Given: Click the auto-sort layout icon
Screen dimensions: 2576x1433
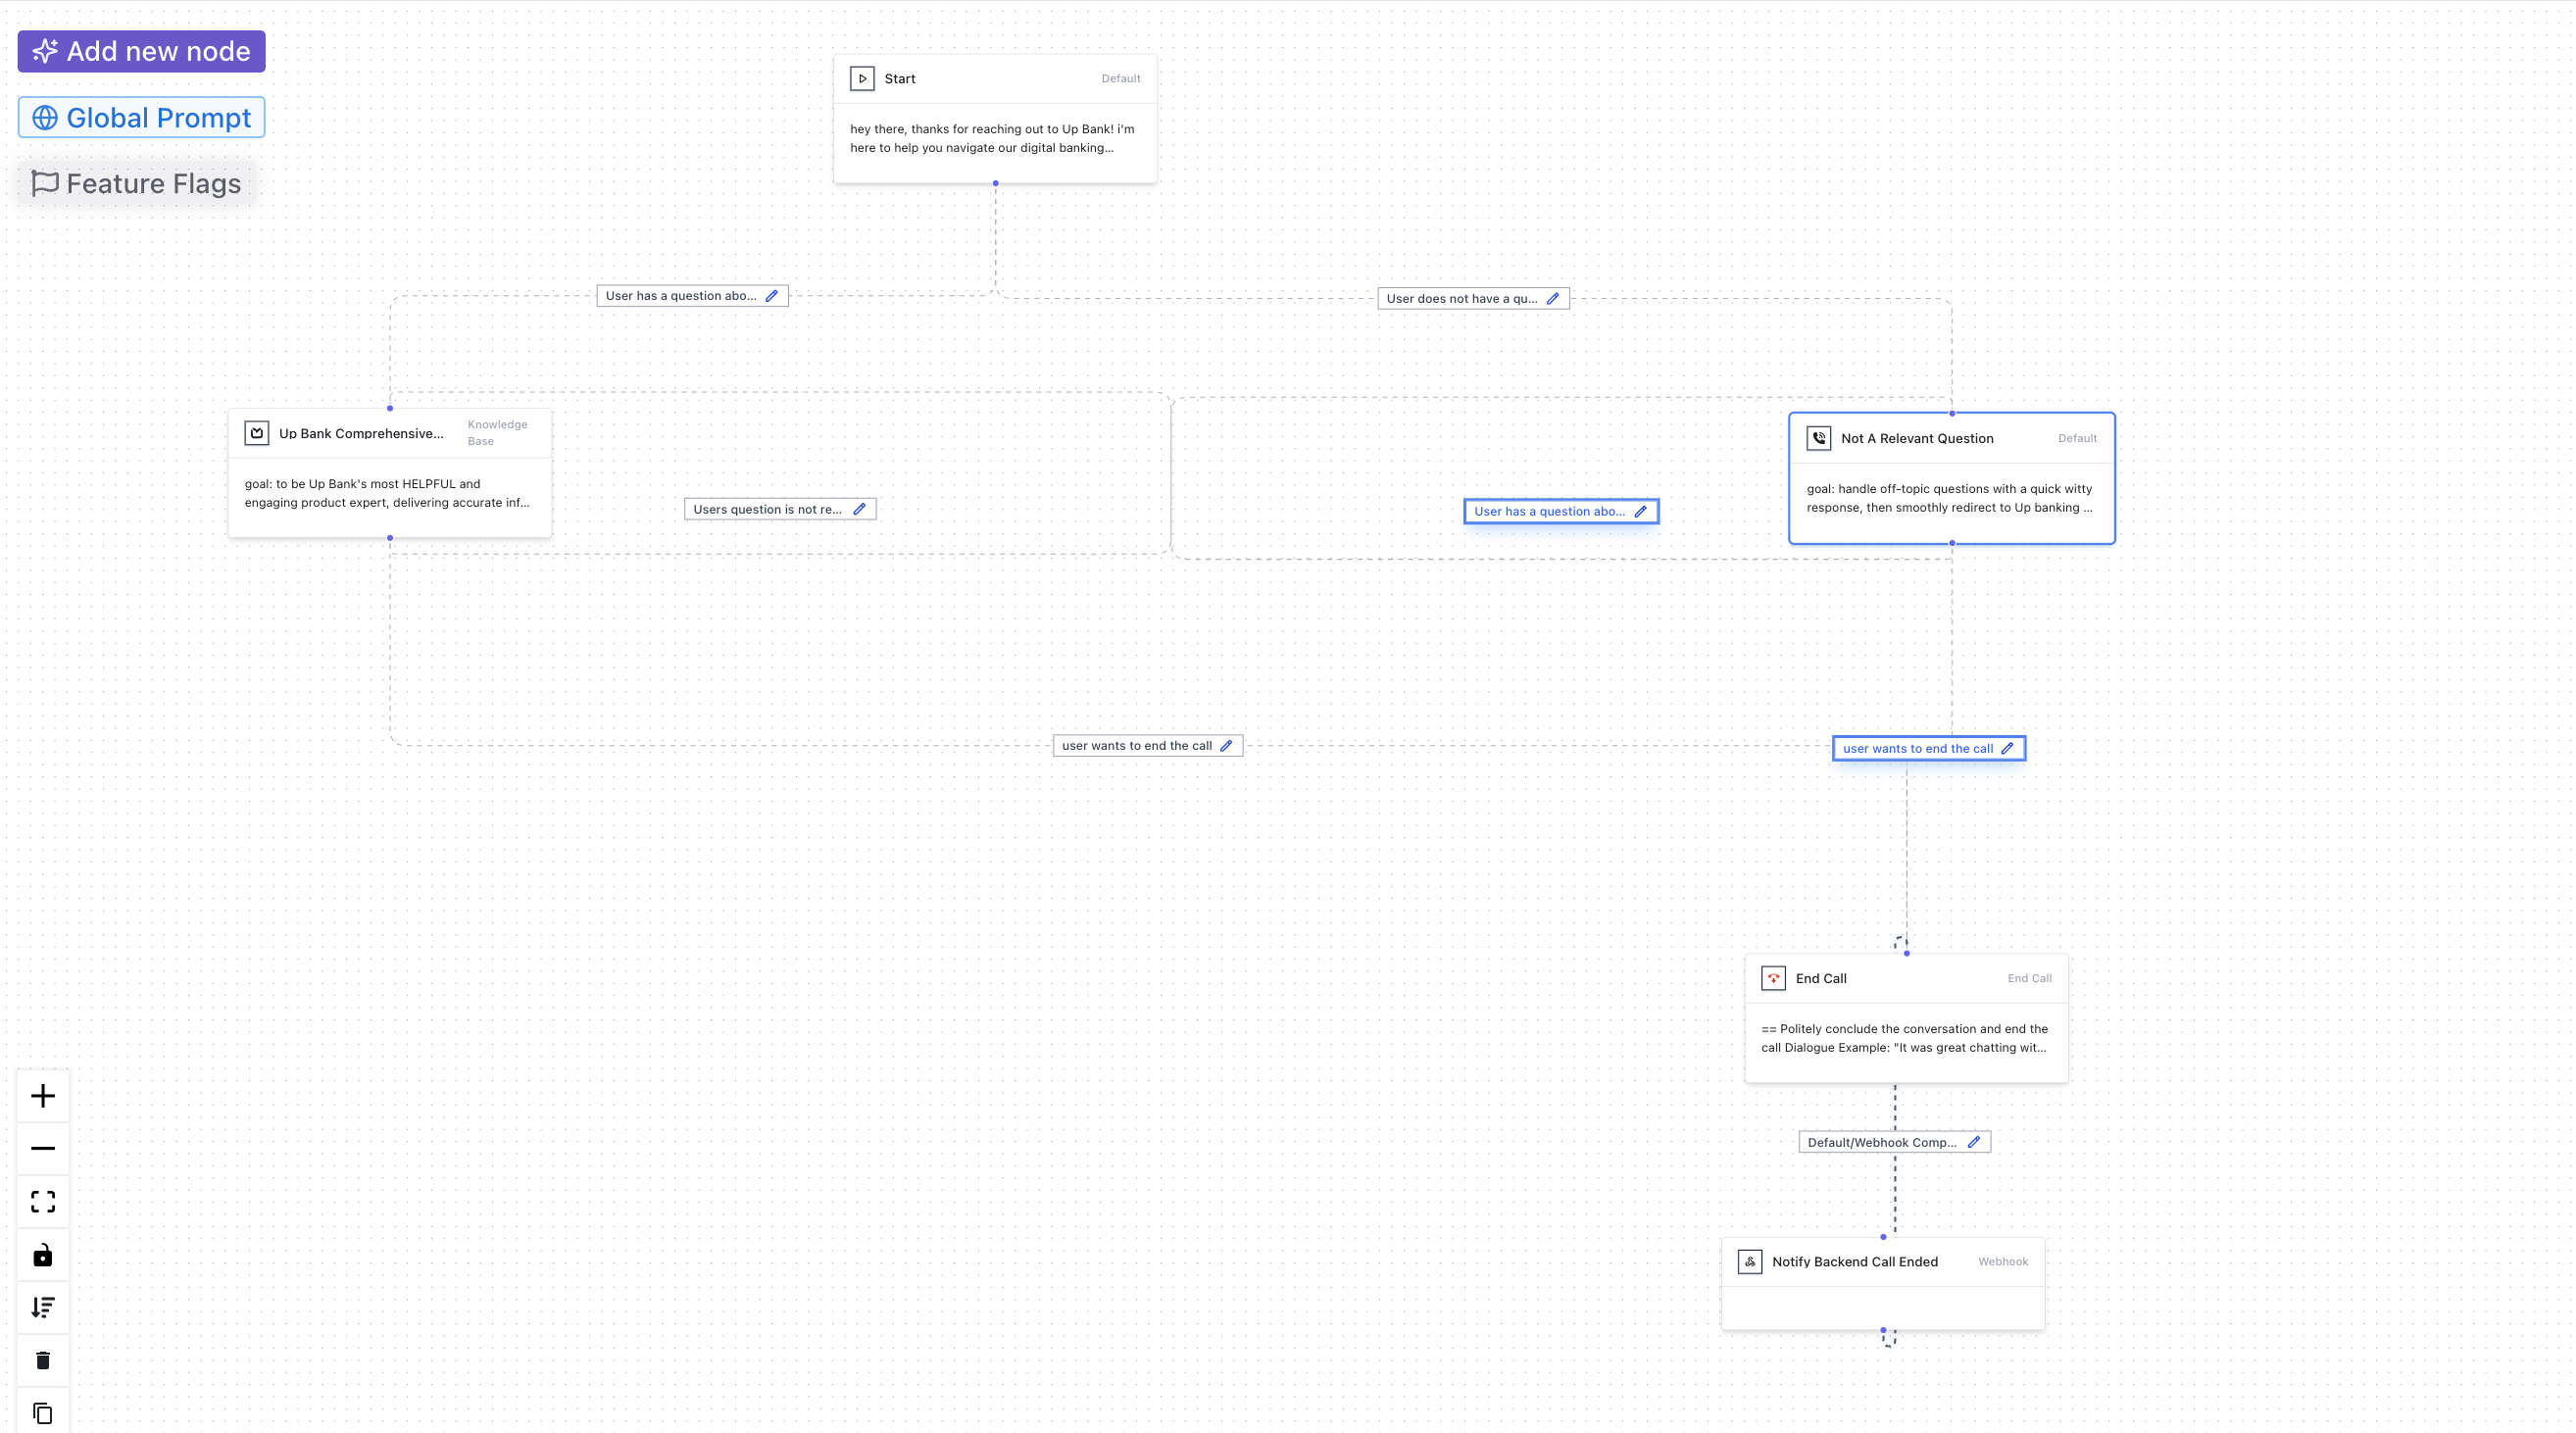Looking at the screenshot, I should (42, 1307).
